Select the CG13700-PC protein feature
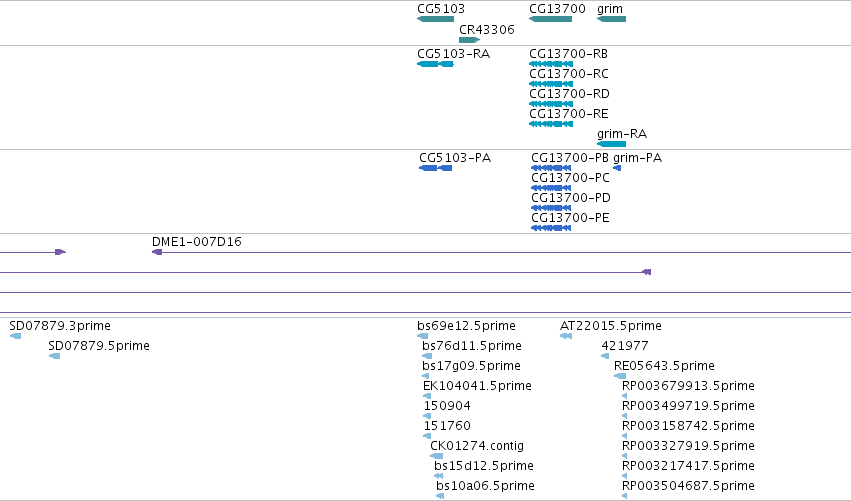 pyautogui.click(x=551, y=188)
